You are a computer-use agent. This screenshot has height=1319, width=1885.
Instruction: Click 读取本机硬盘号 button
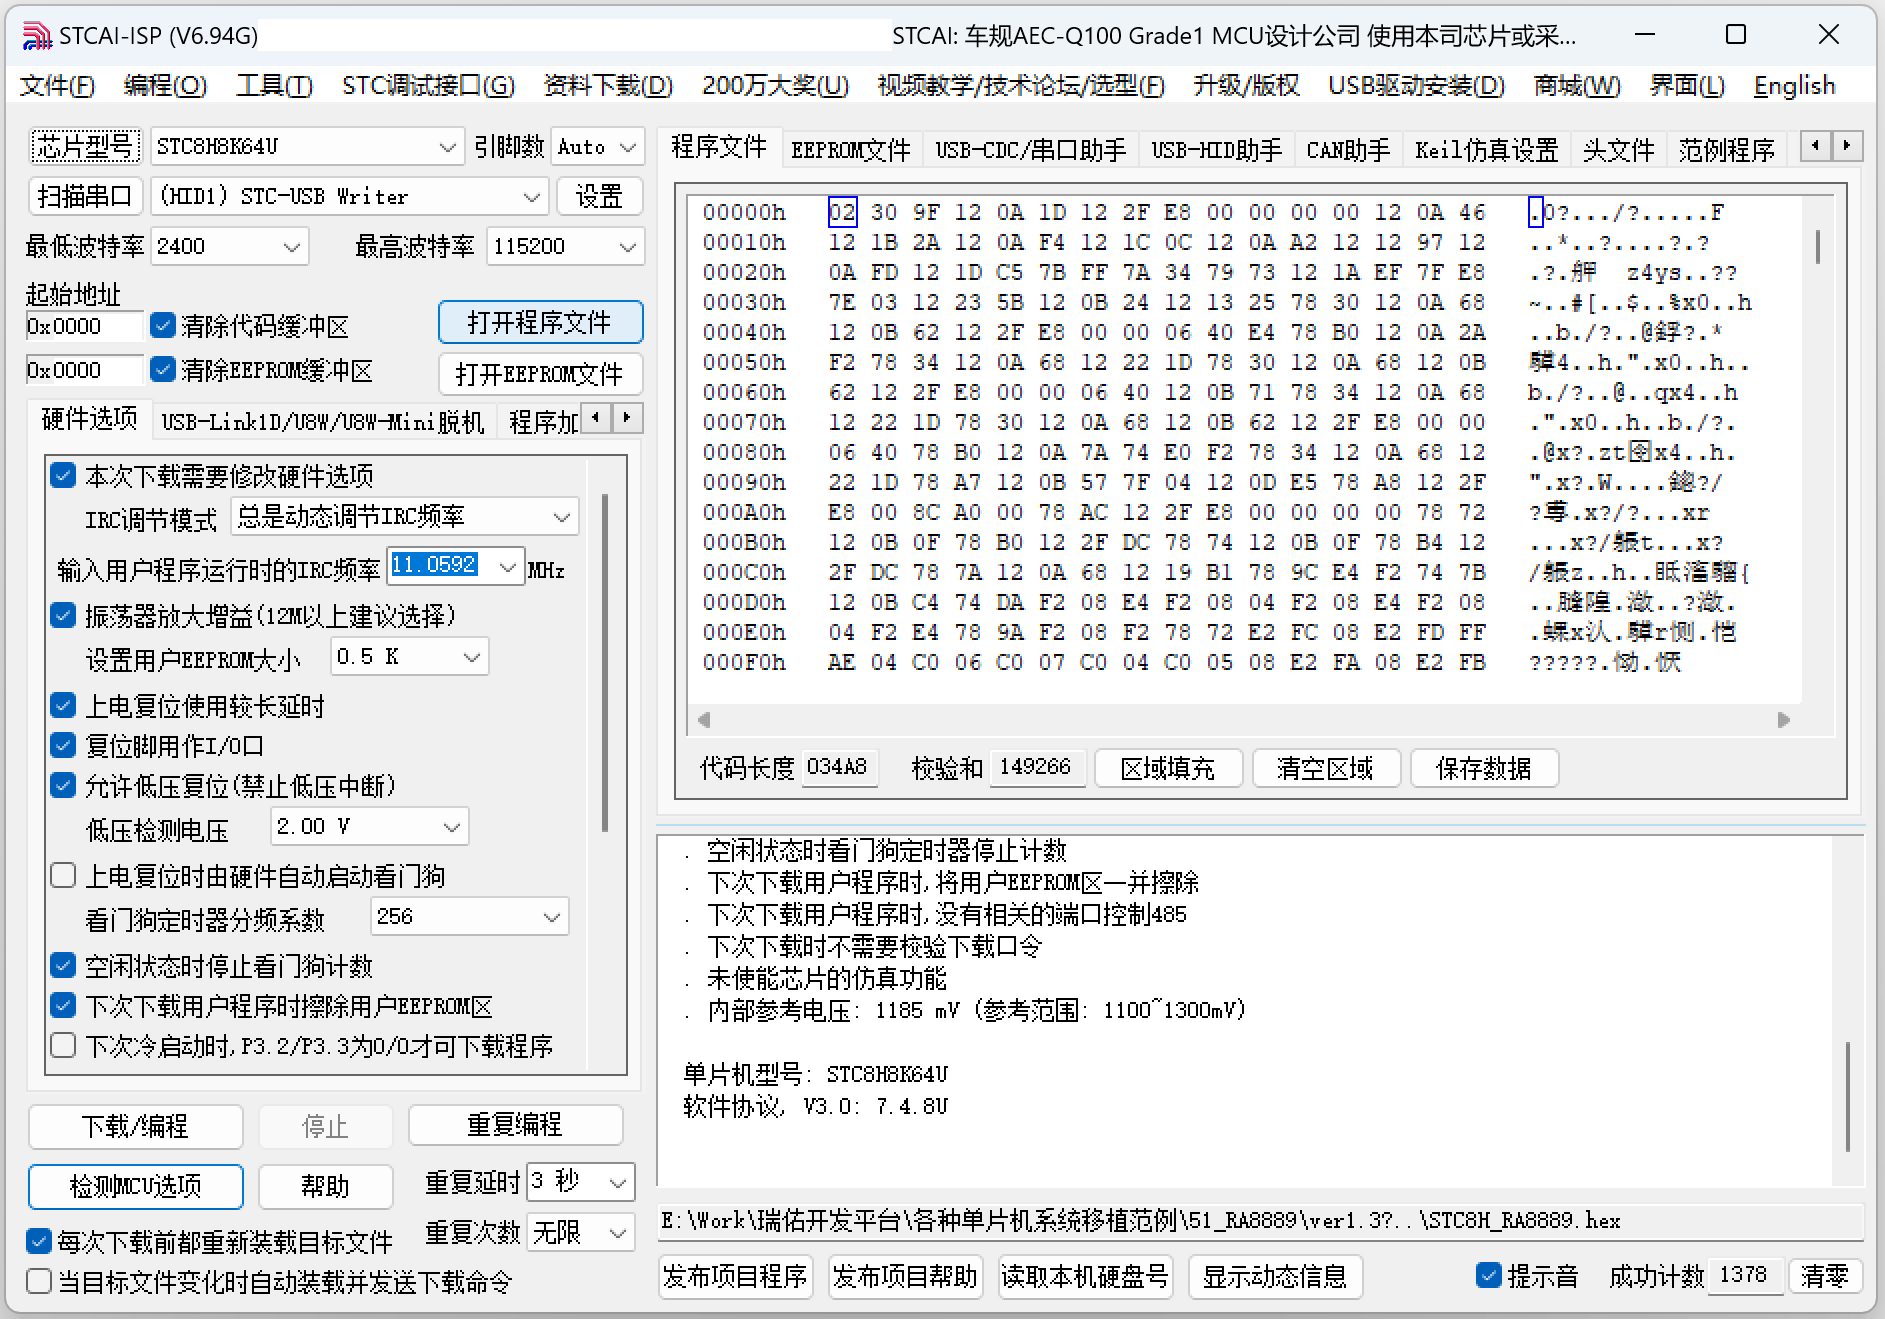pos(1086,1277)
